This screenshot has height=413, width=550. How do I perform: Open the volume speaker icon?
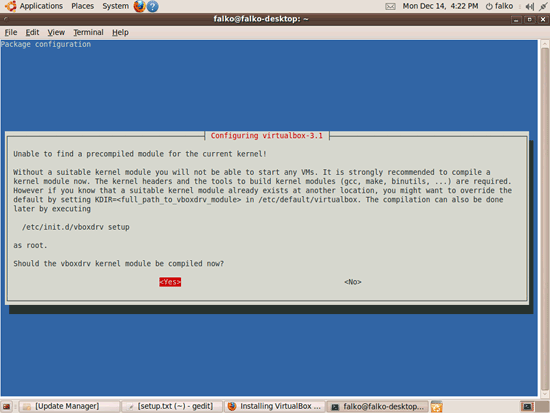tap(530, 6)
